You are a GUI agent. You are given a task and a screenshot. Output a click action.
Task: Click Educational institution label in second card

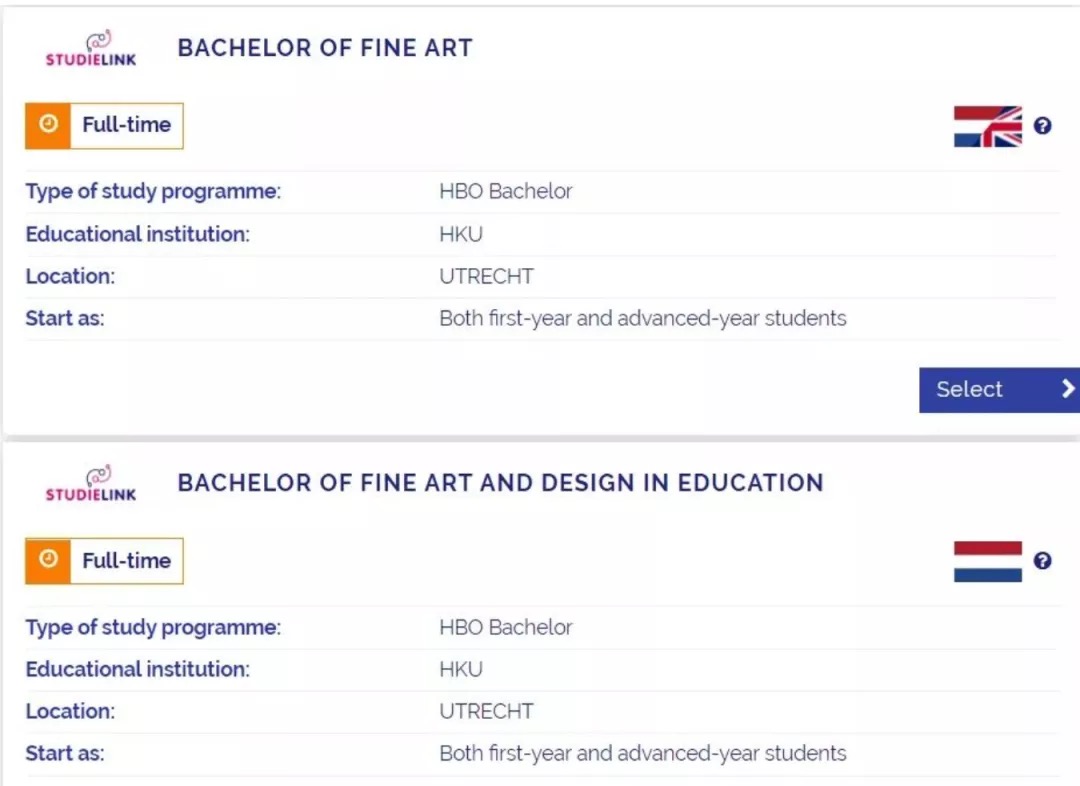click(x=138, y=669)
